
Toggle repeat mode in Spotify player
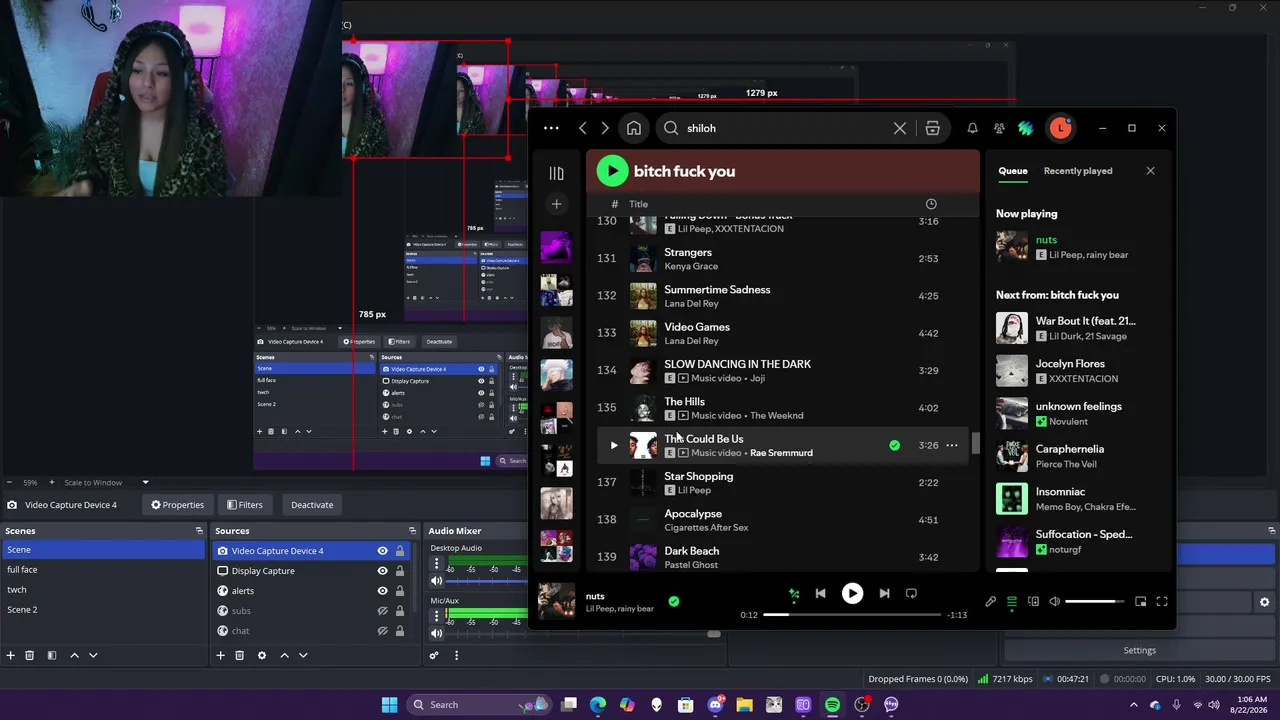911,593
